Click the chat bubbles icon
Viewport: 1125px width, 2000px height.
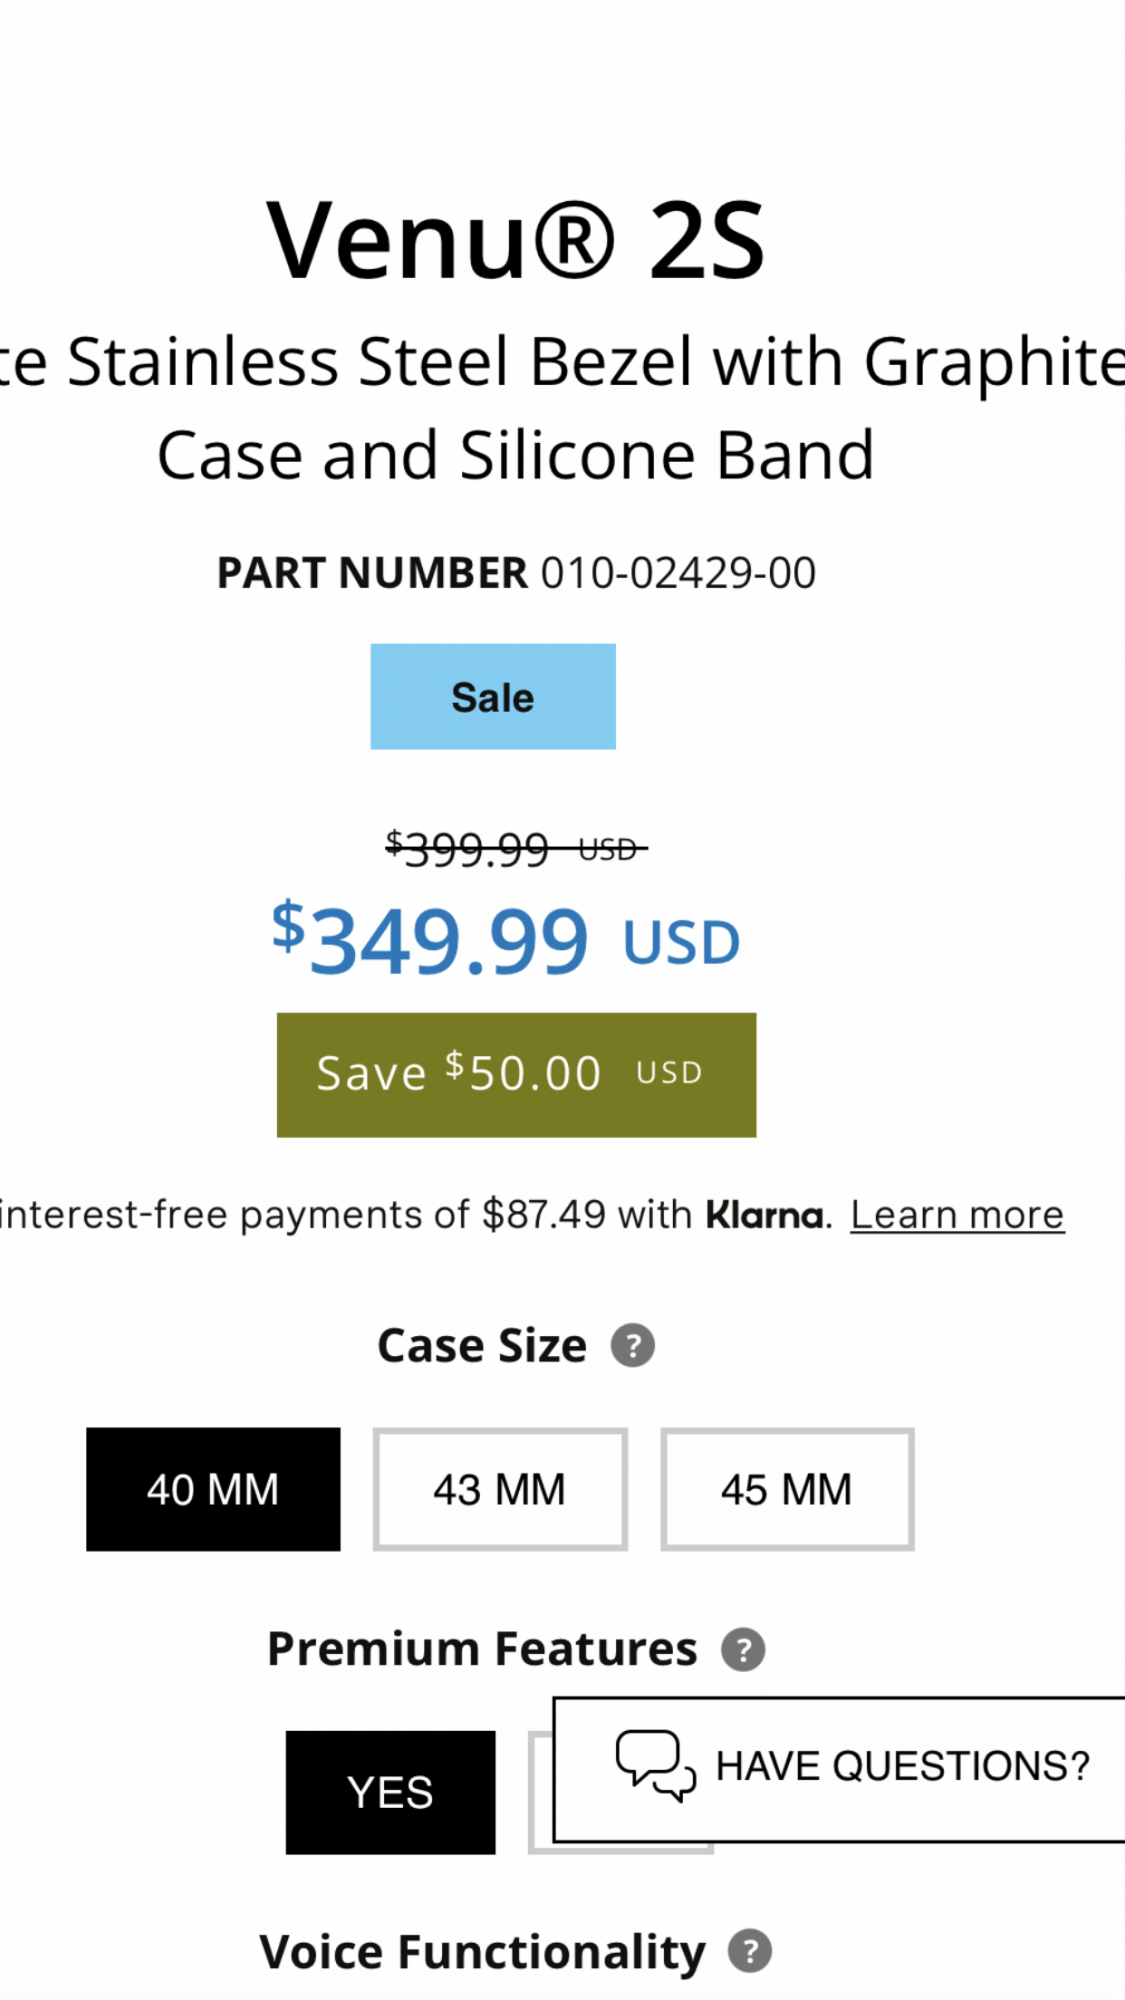[655, 1766]
